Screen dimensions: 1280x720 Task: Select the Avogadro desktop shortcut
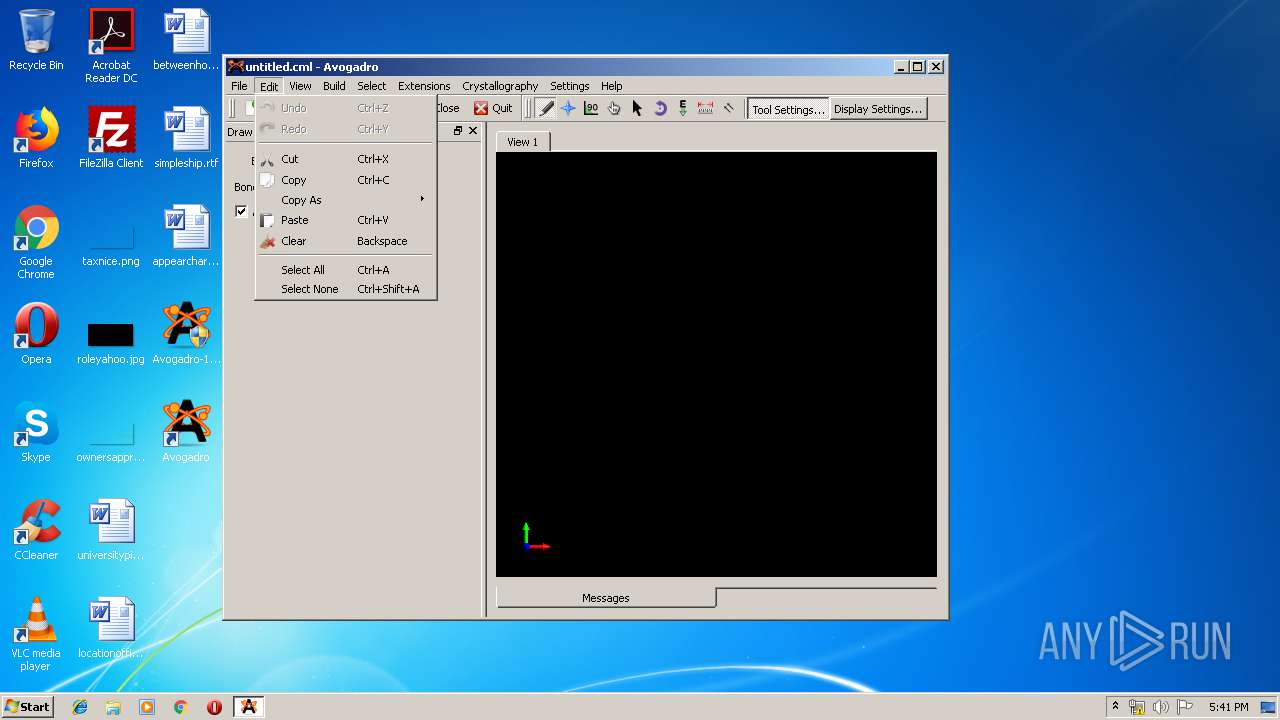pyautogui.click(x=186, y=433)
